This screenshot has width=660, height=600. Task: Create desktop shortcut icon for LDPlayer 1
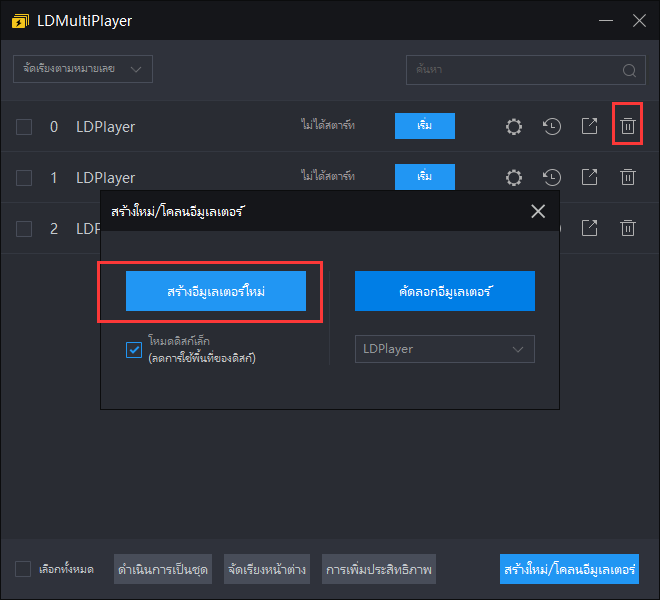tap(589, 177)
